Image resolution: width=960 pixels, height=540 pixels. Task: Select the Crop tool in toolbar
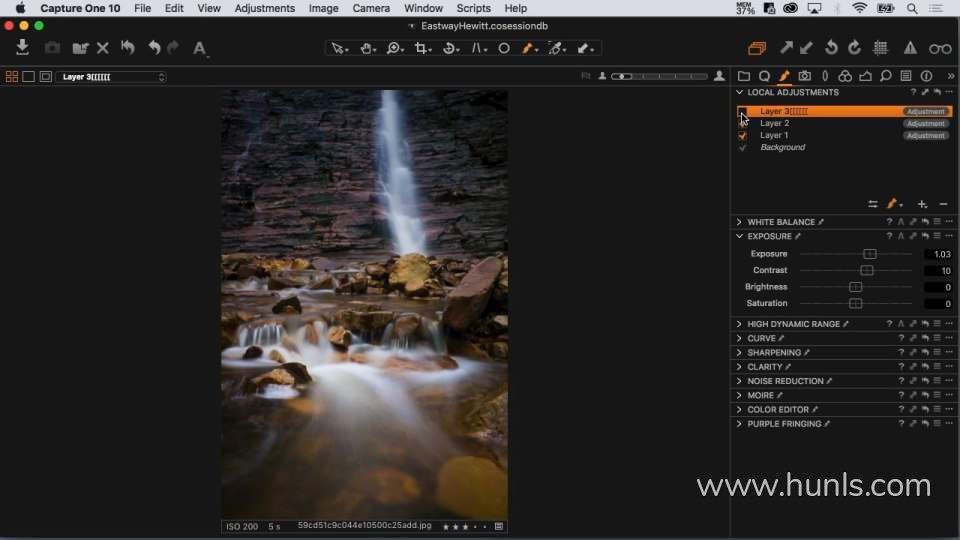pyautogui.click(x=422, y=48)
